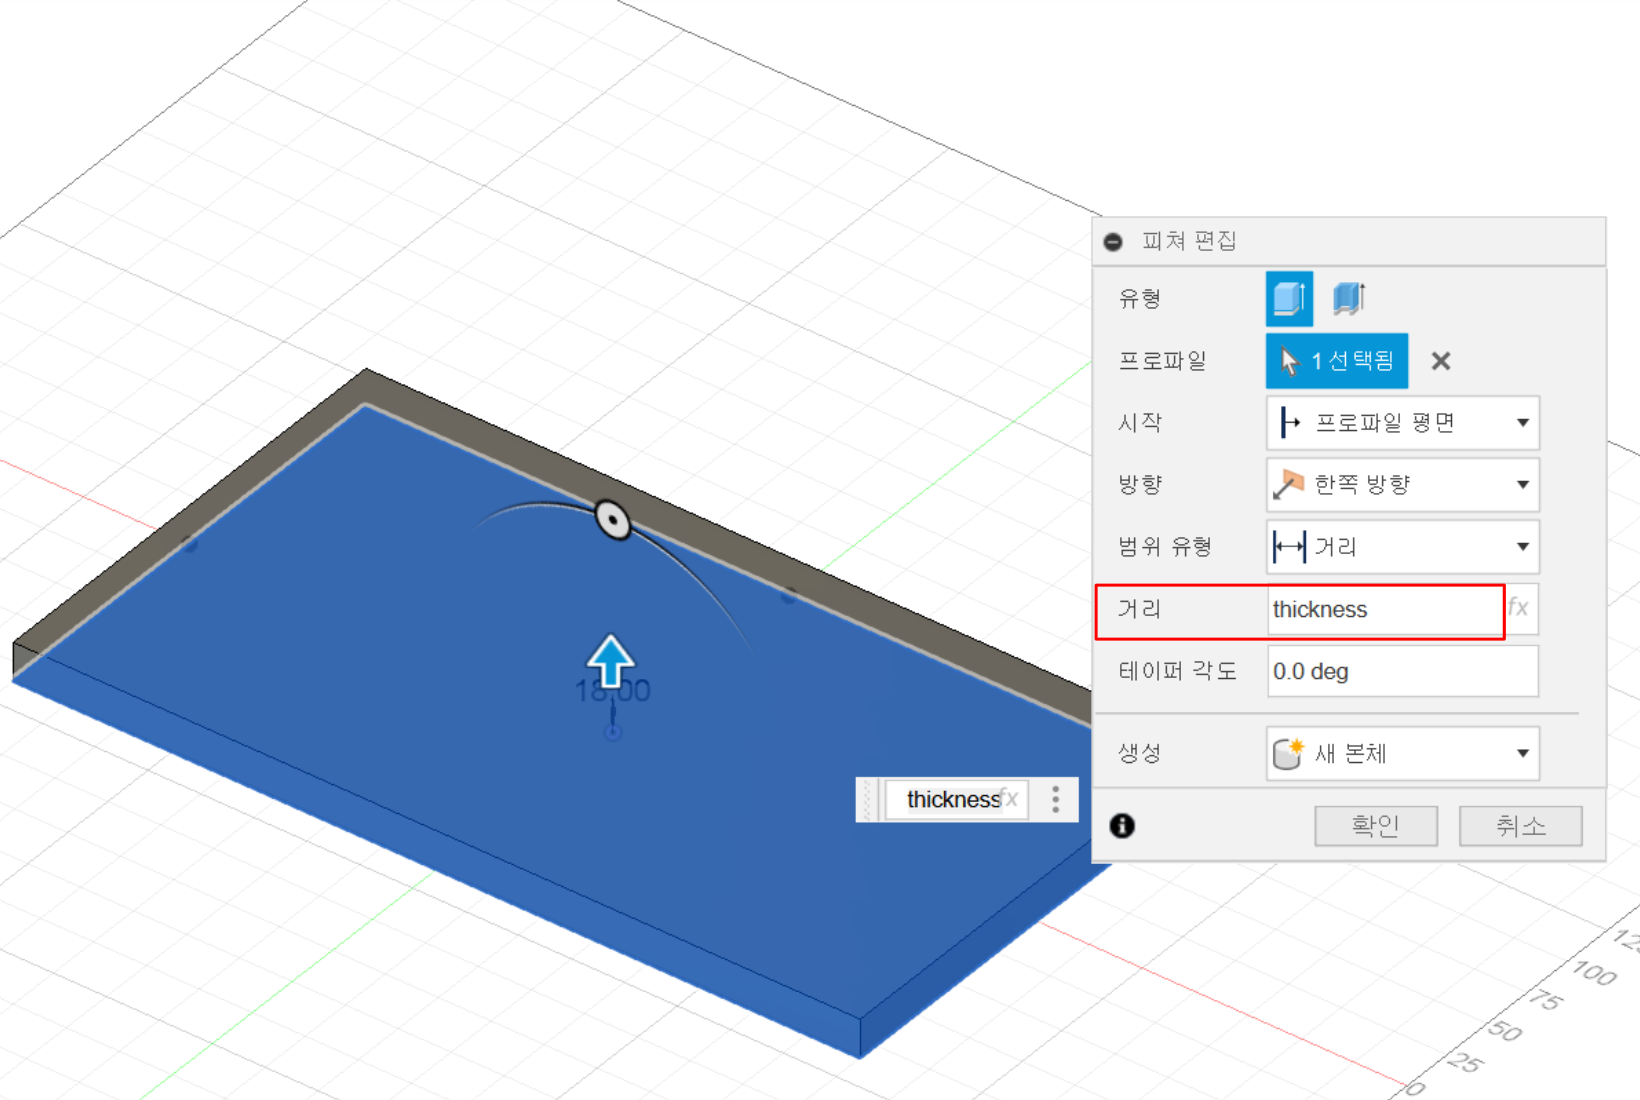Click the floating thickness input in the viewport
Image resolution: width=1640 pixels, height=1100 pixels.
956,799
